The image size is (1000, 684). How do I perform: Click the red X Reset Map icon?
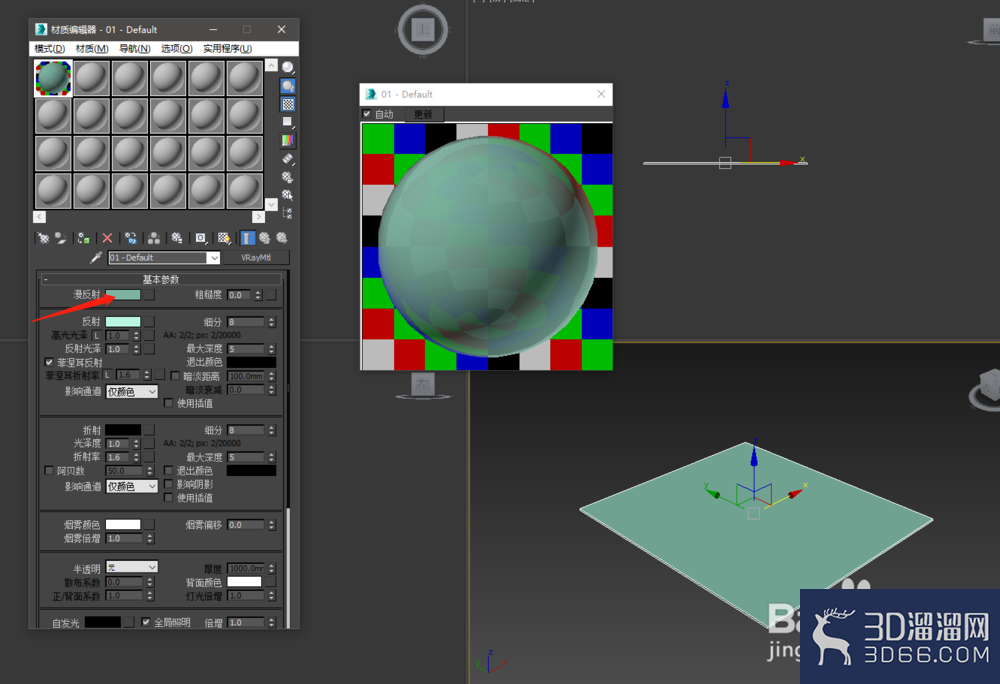click(107, 238)
